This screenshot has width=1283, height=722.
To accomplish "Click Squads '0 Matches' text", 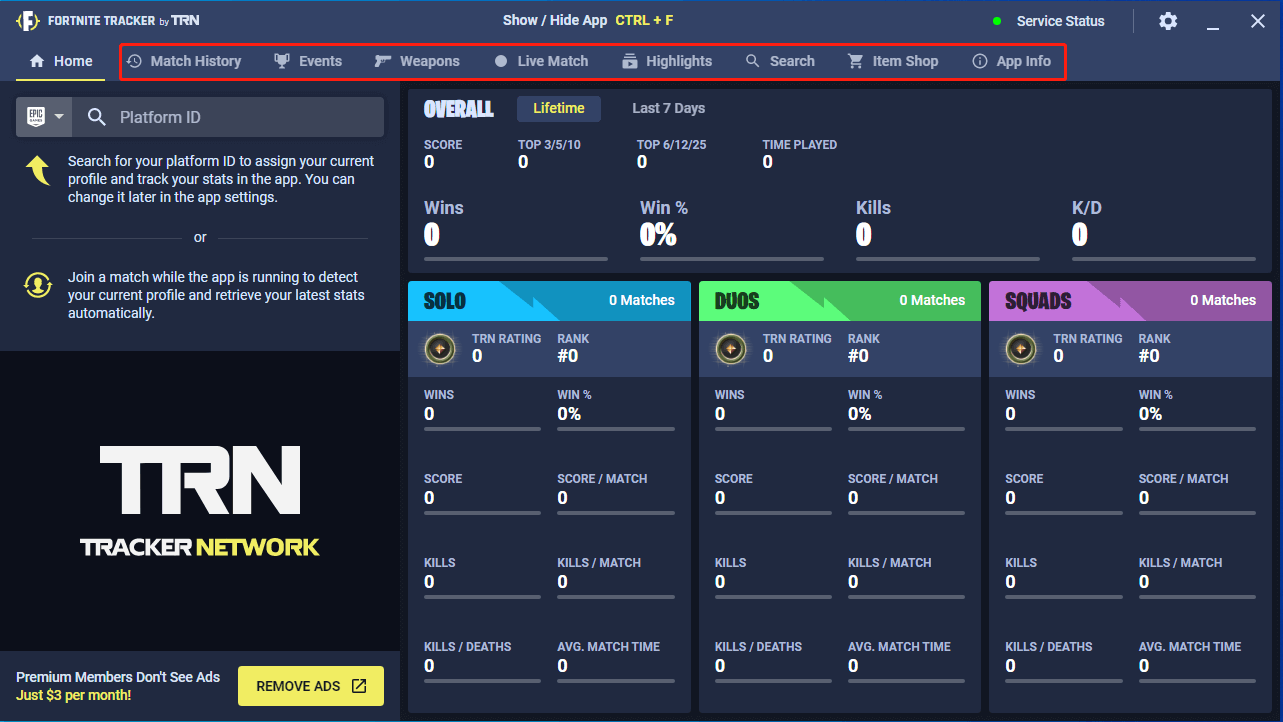I will coord(1223,300).
